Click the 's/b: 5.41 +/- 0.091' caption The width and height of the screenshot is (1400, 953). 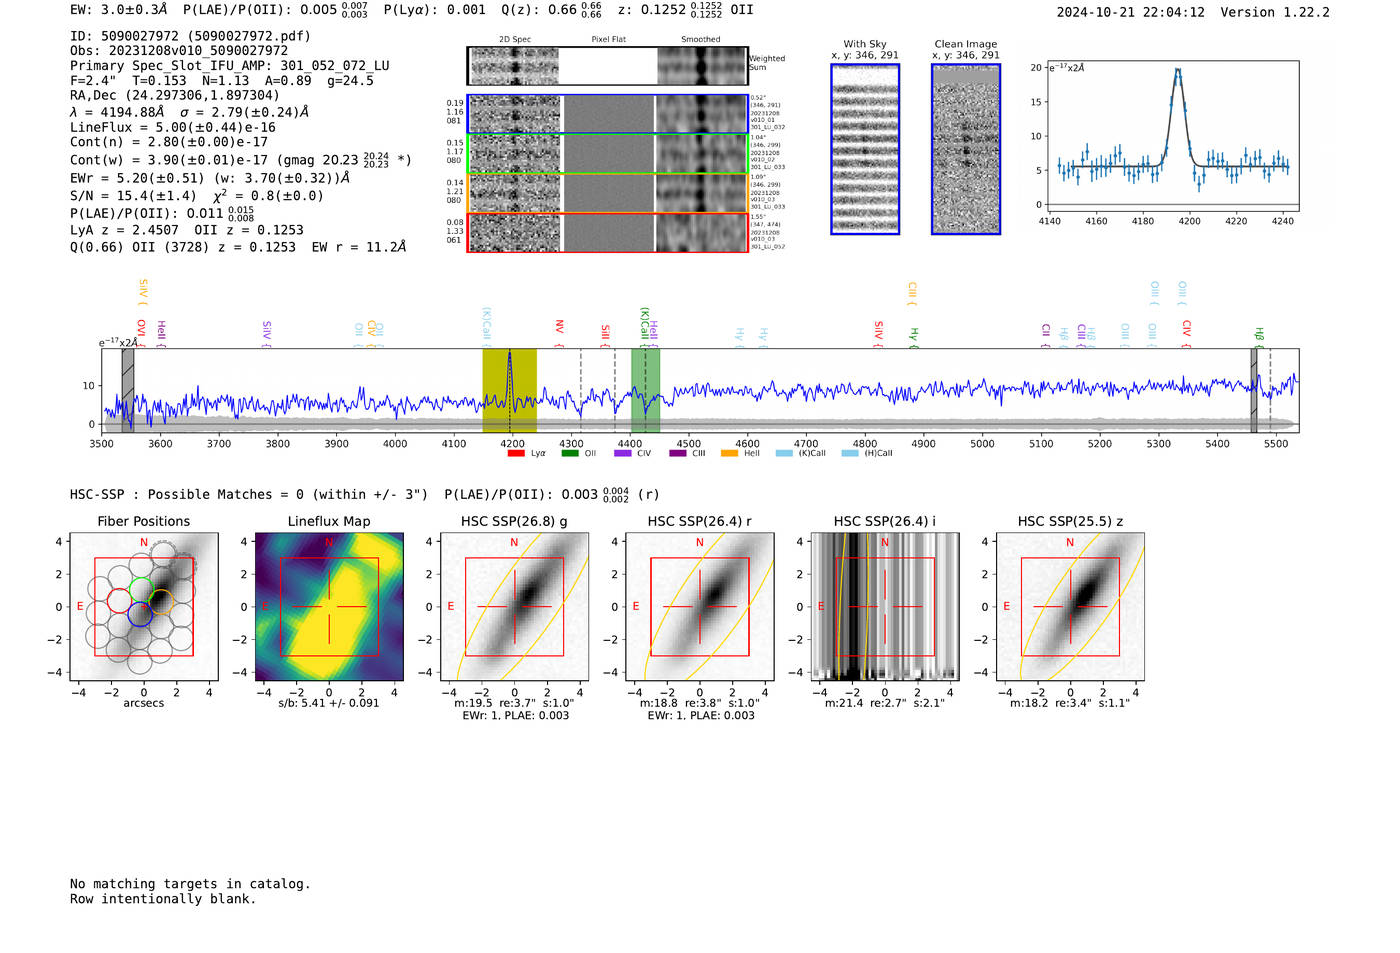point(329,703)
